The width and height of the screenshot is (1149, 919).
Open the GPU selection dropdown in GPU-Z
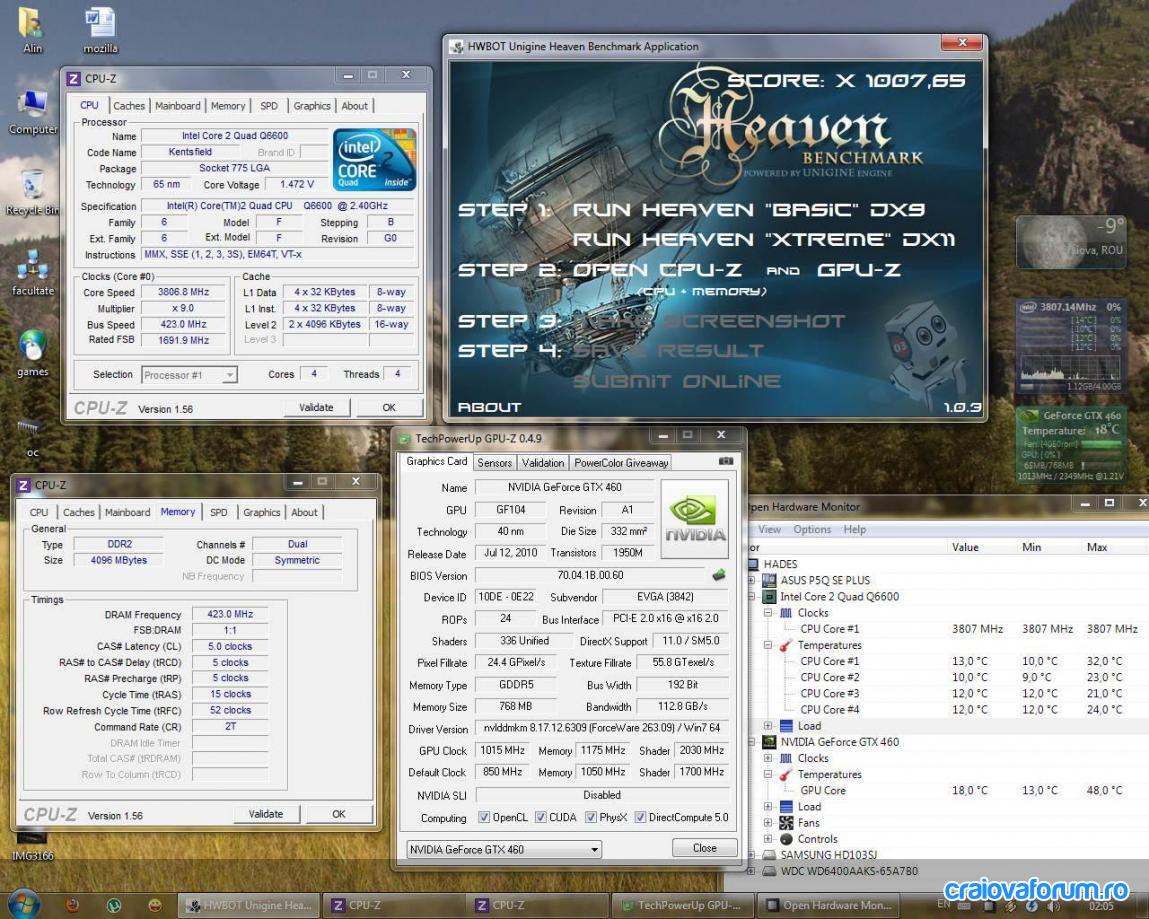point(504,849)
